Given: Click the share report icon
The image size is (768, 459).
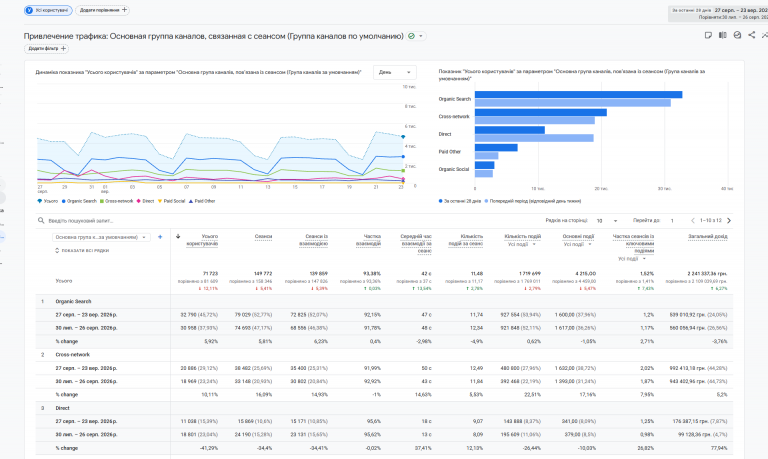Looking at the screenshot, I should (x=751, y=35).
